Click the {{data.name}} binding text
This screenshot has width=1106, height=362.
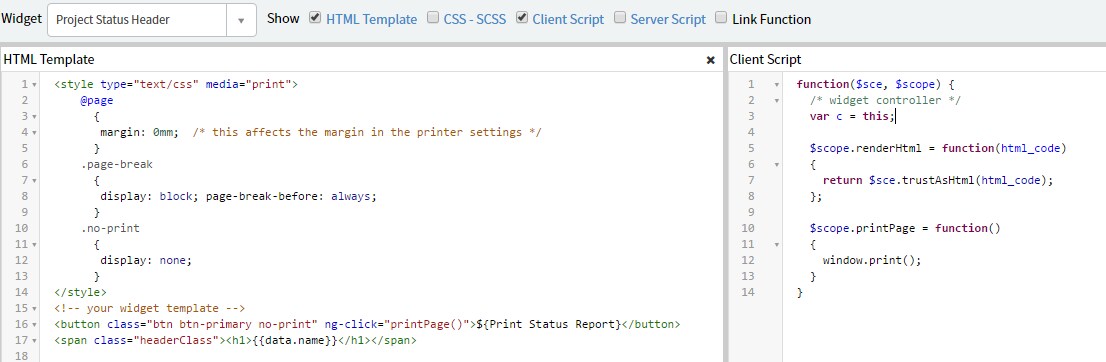point(295,340)
